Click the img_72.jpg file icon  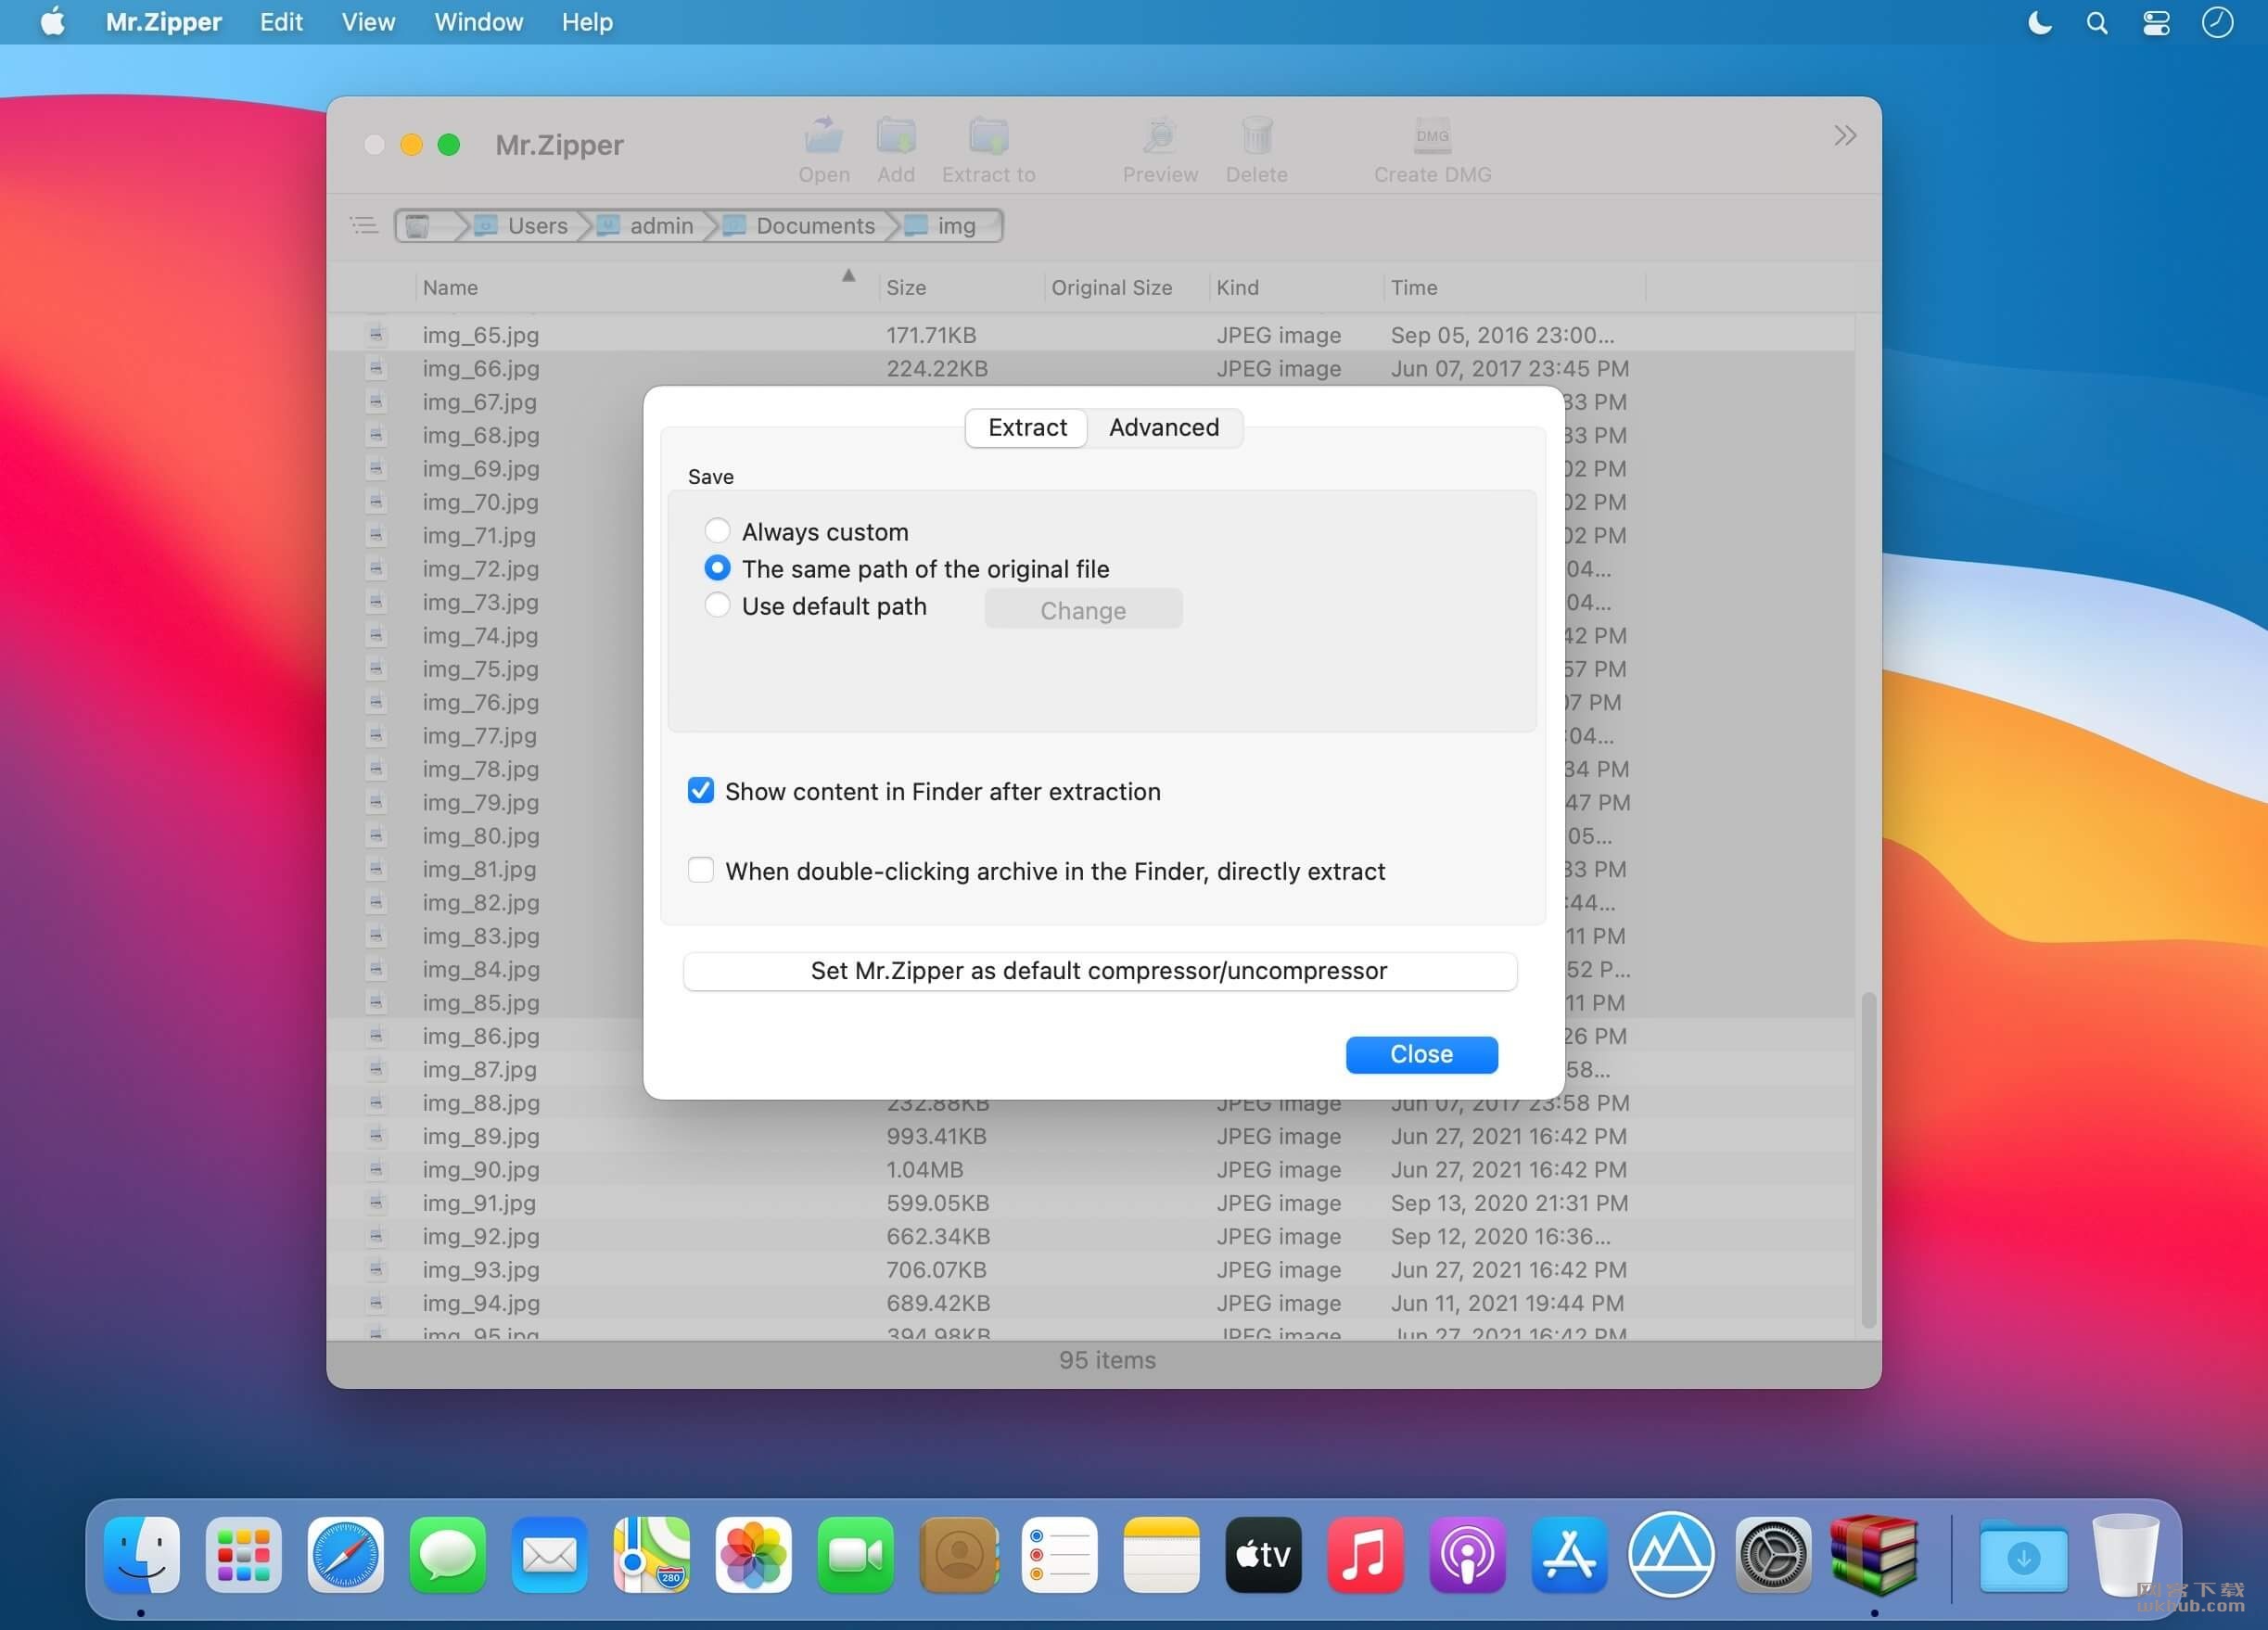coord(376,568)
